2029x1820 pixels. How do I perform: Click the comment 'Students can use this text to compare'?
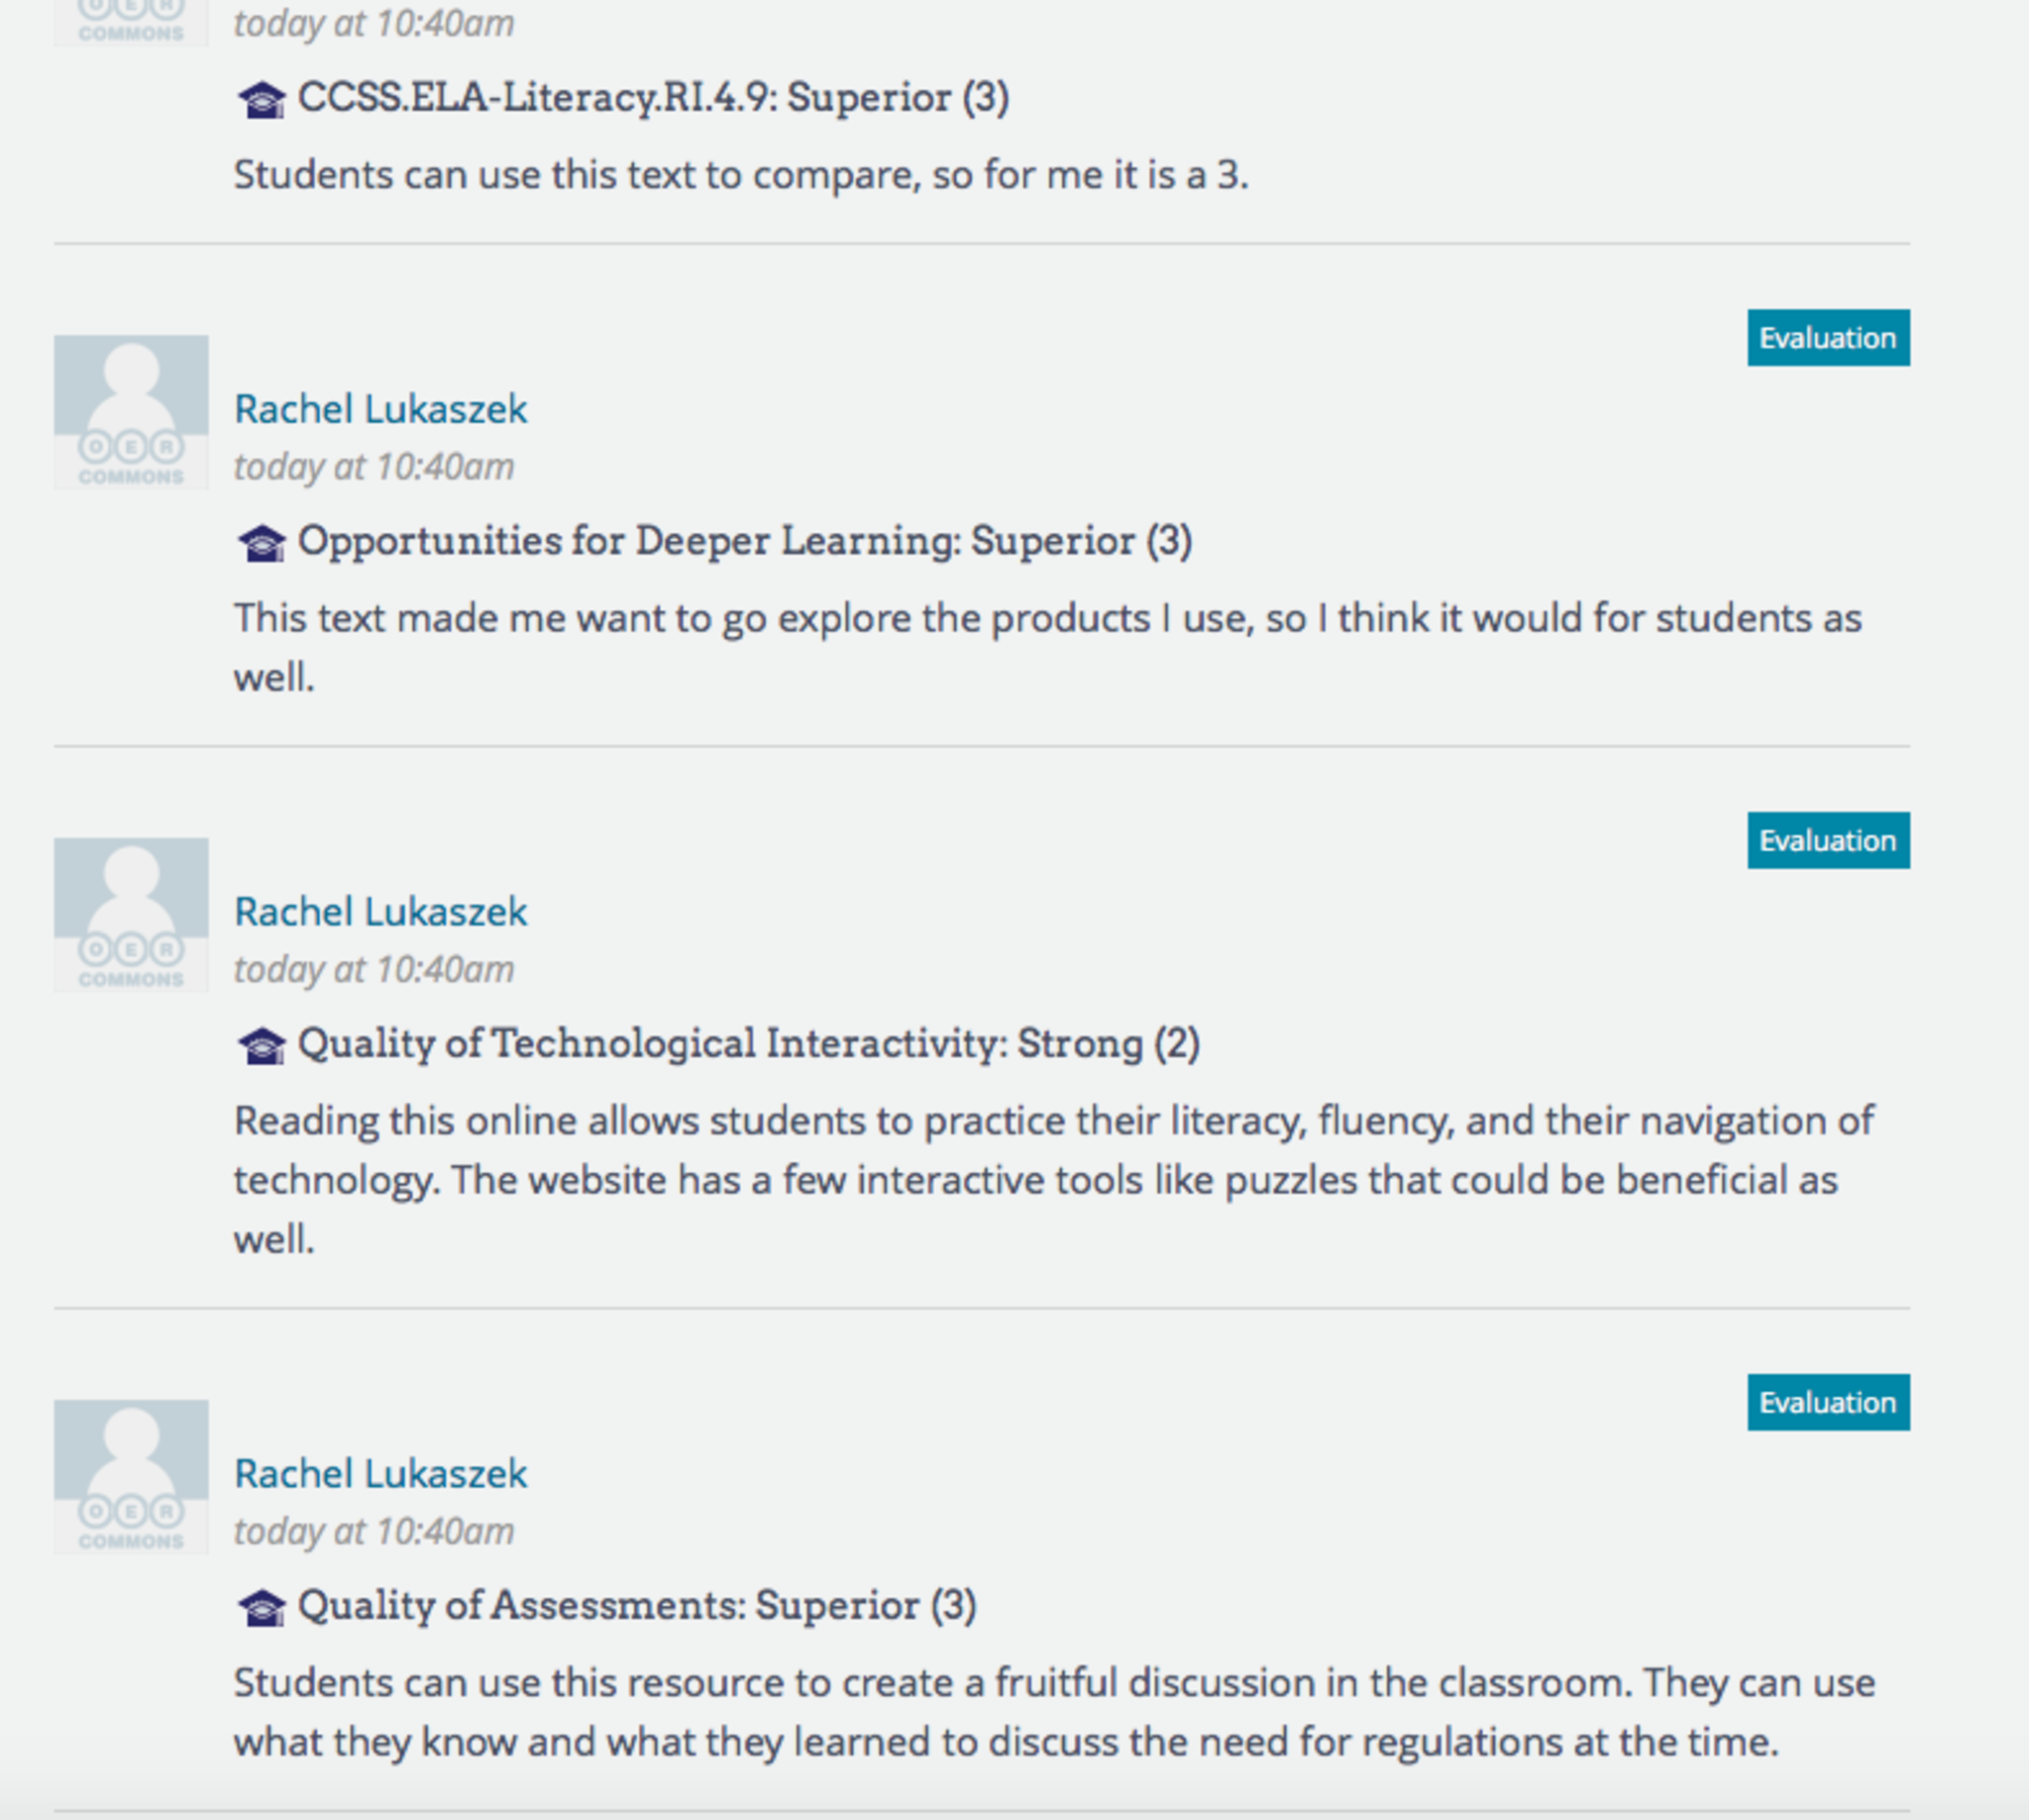[740, 175]
